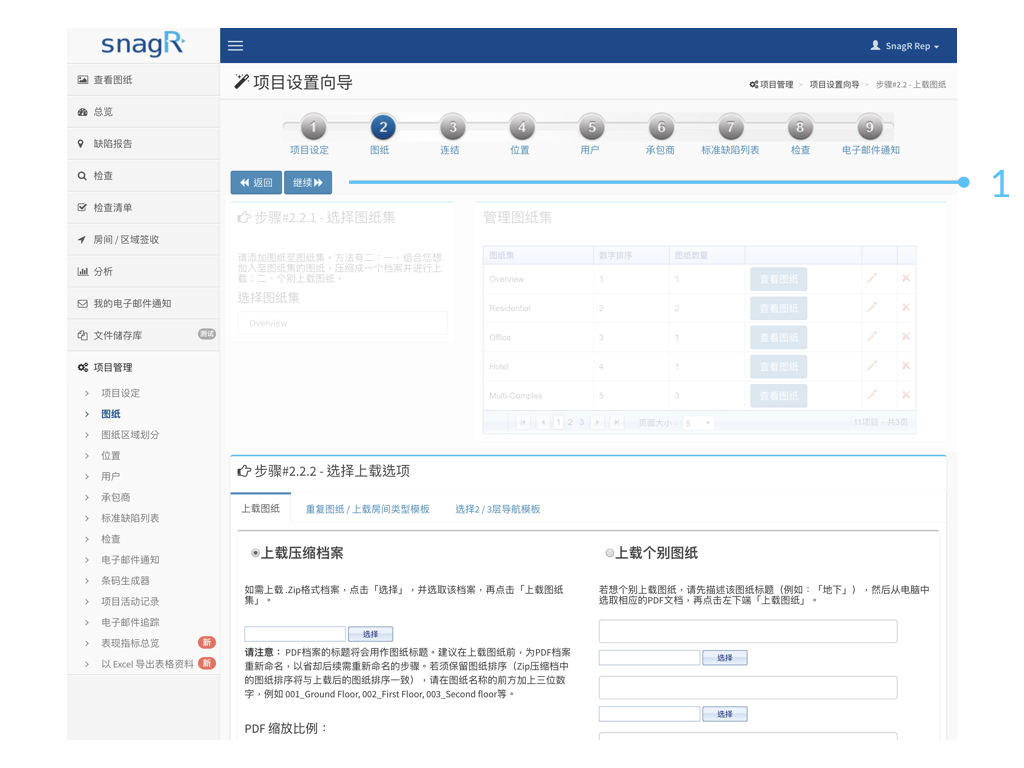This screenshot has width=1024, height=768.
Task: Click the hamburger menu icon in header
Action: (x=235, y=46)
